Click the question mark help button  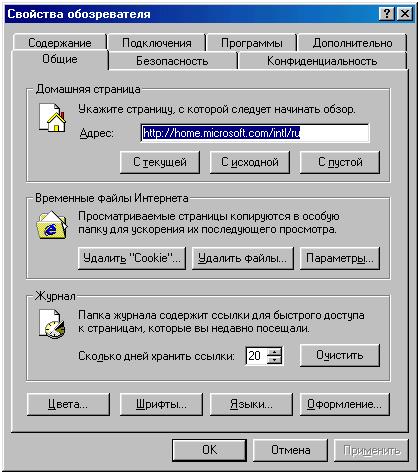pyautogui.click(x=387, y=14)
